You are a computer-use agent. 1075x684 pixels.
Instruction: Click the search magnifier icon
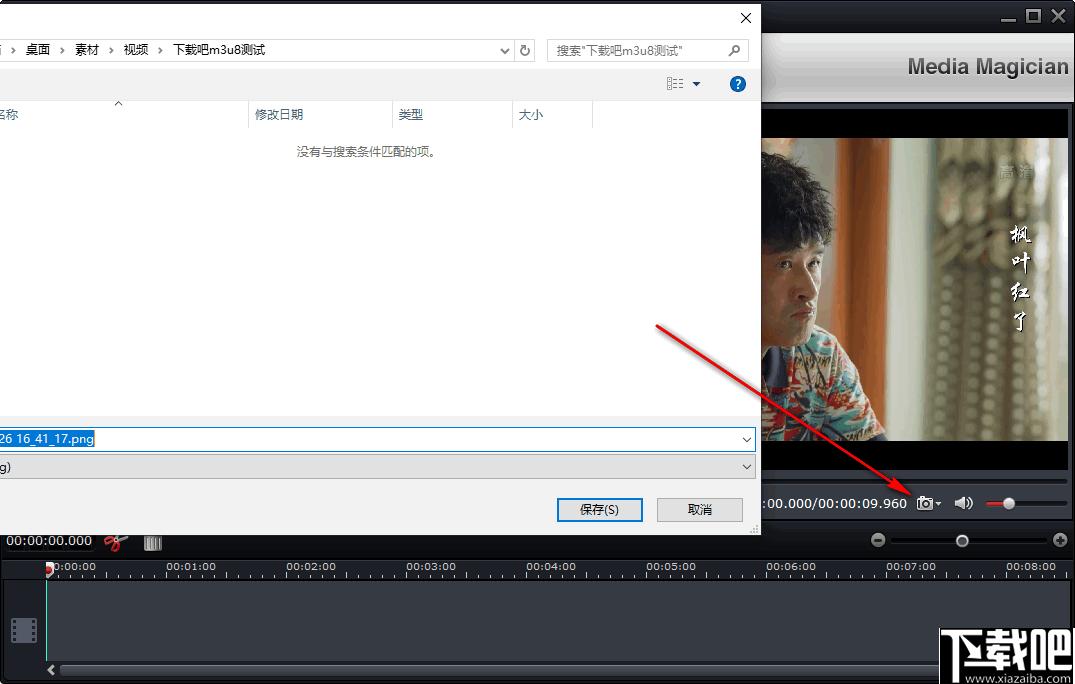coord(734,50)
